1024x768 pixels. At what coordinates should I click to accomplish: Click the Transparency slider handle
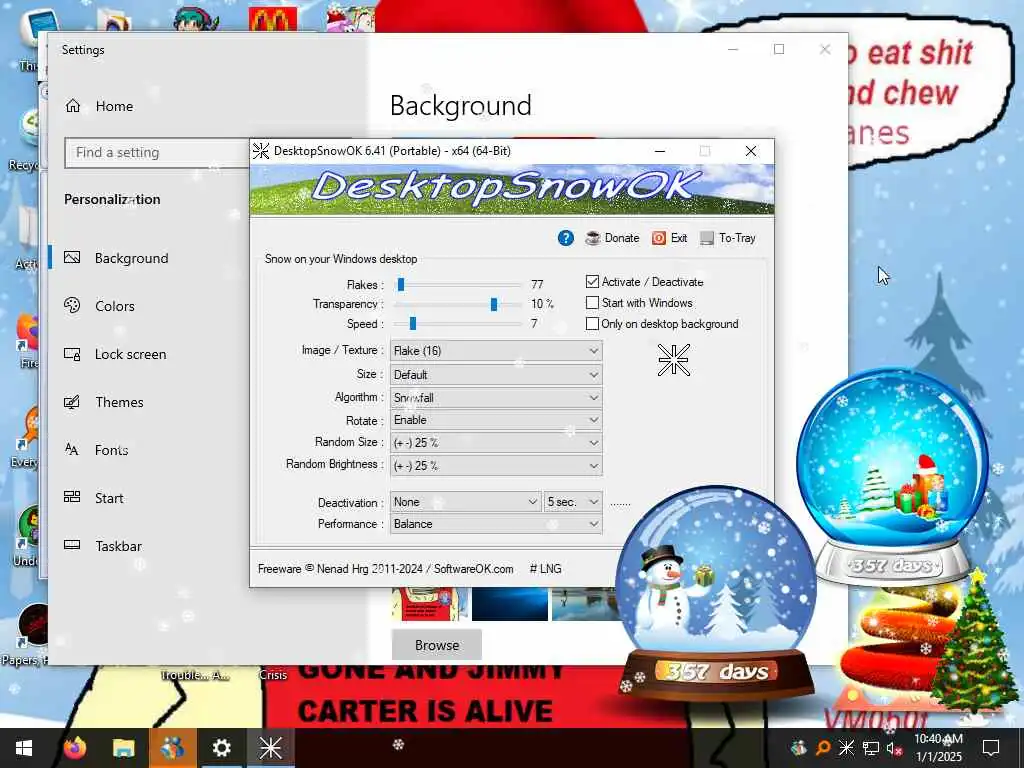494,304
